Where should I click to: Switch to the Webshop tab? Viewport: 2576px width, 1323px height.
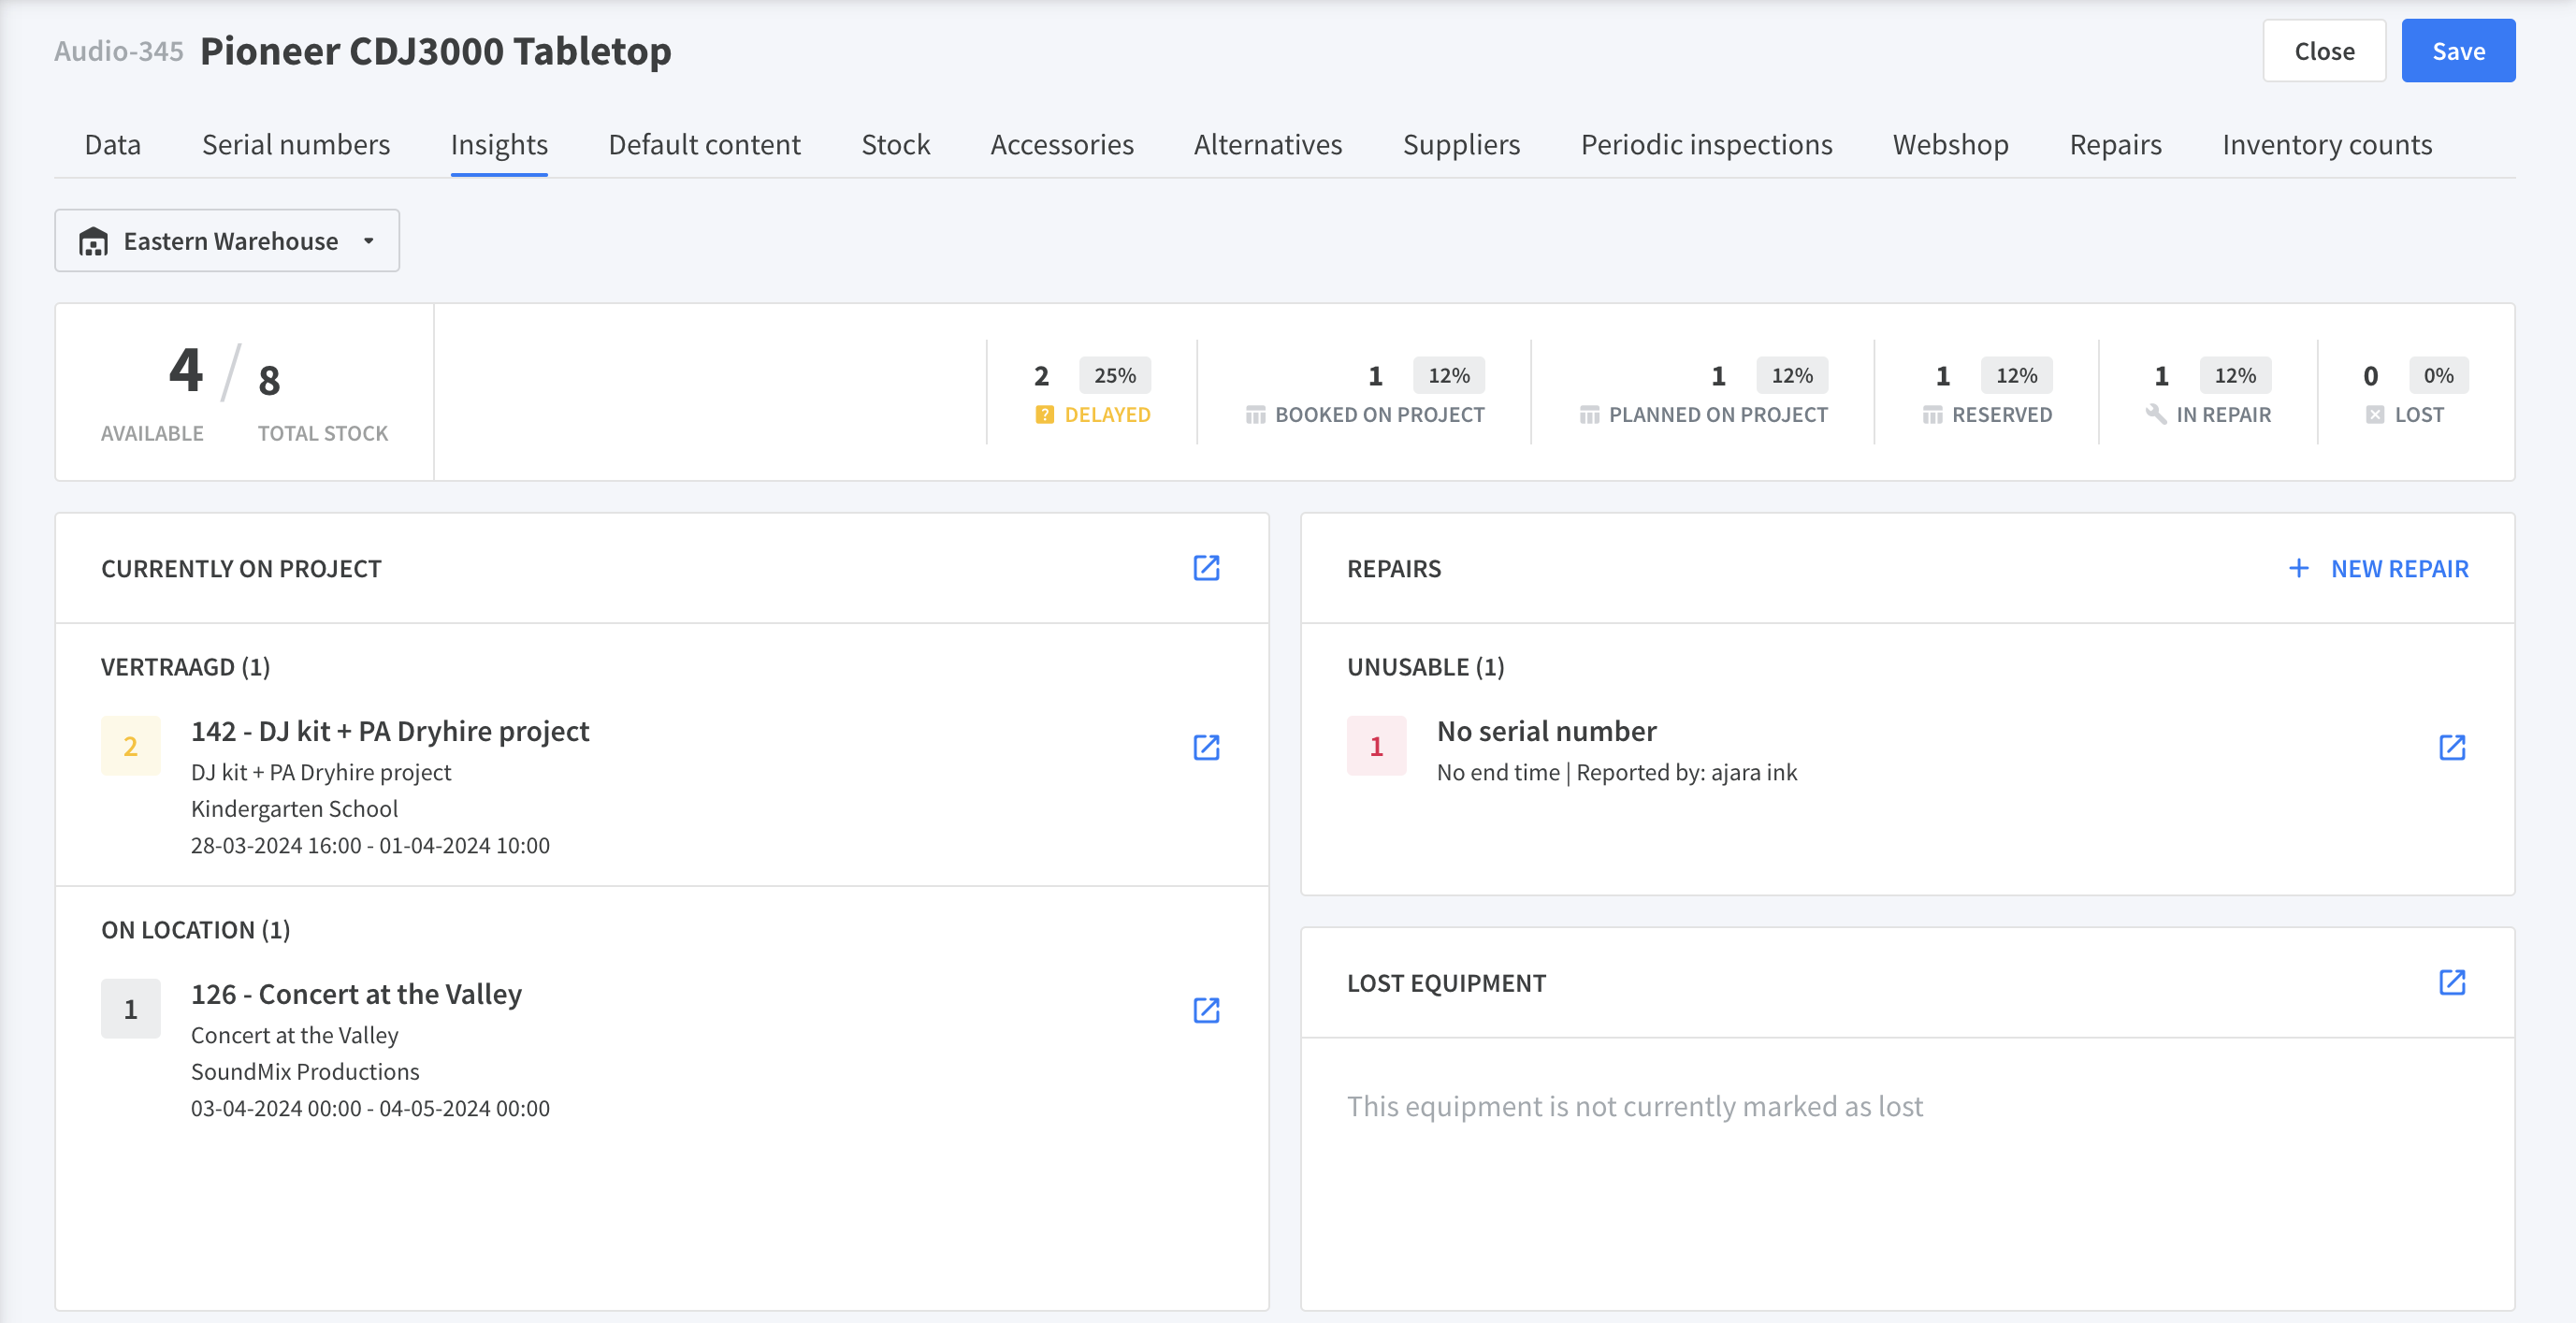(x=1950, y=144)
